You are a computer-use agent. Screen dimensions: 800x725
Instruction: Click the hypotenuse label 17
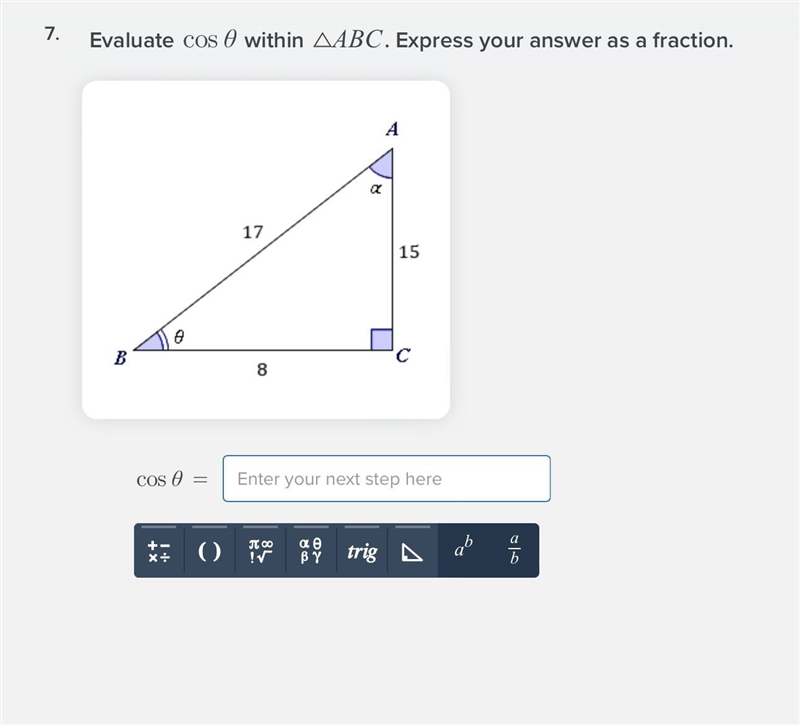pos(253,232)
